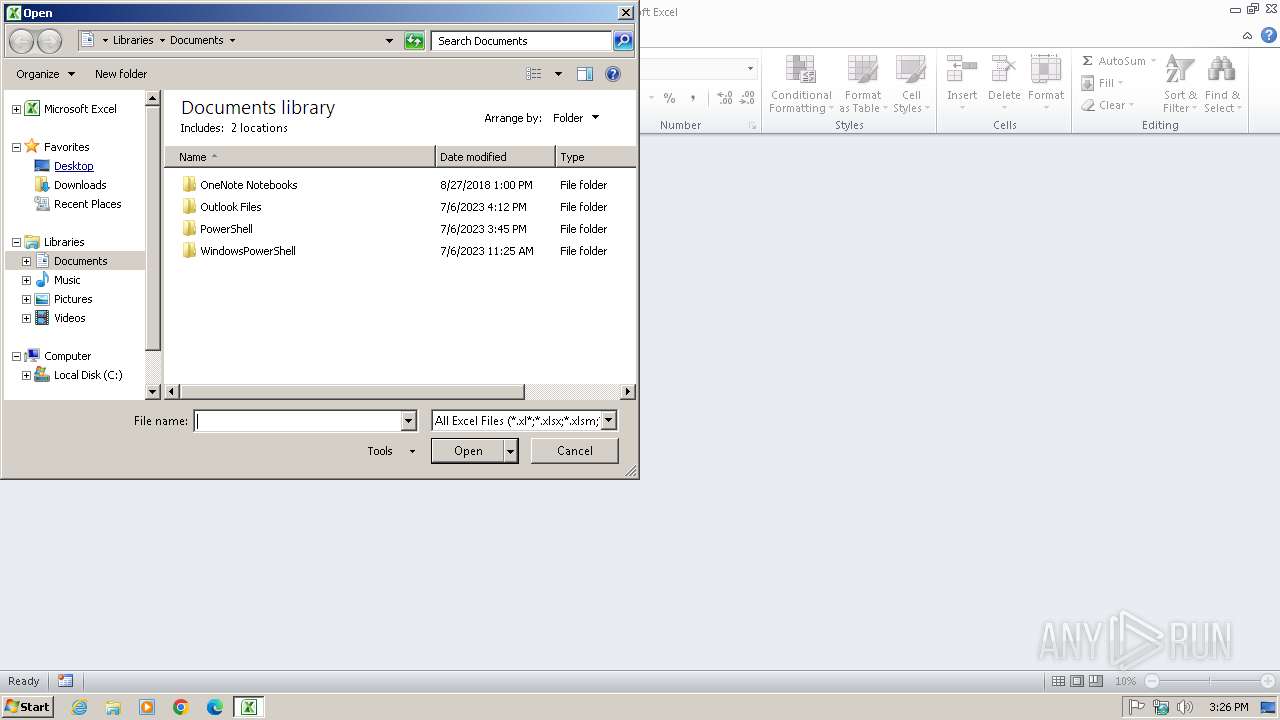This screenshot has width=1280, height=720.
Task: Click the Forward navigation arrow in Open dialog
Action: click(x=49, y=41)
